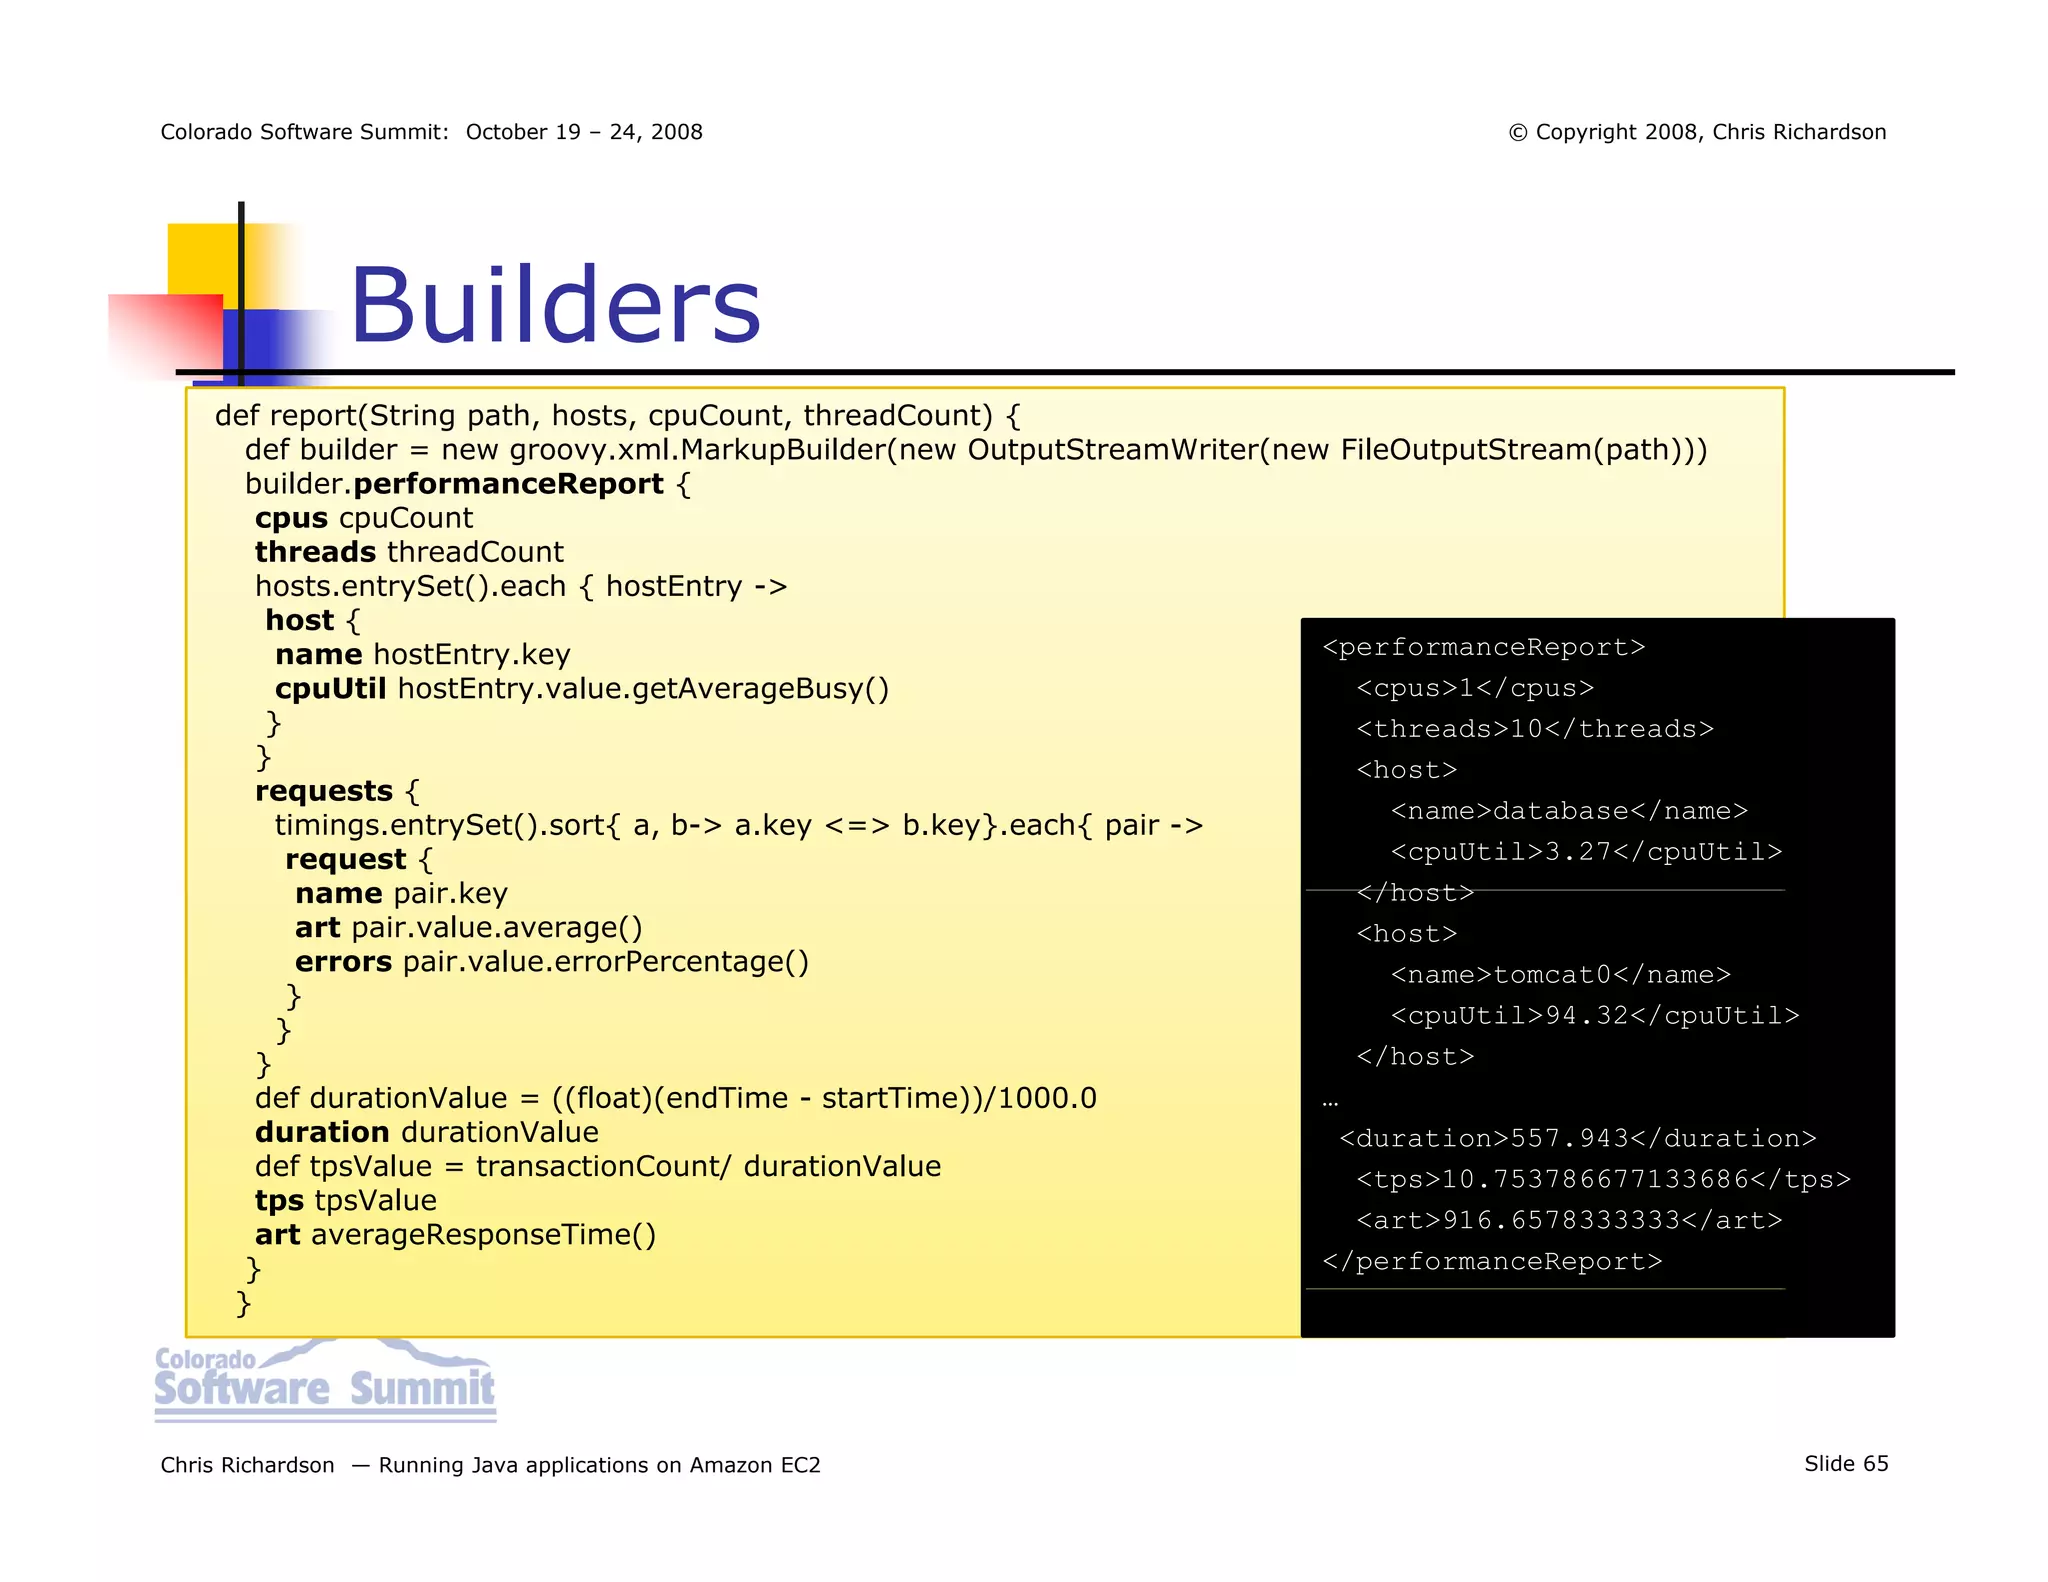Click the 'threads threadCount' code line
Screen dimensions: 2048x1582
(409, 552)
